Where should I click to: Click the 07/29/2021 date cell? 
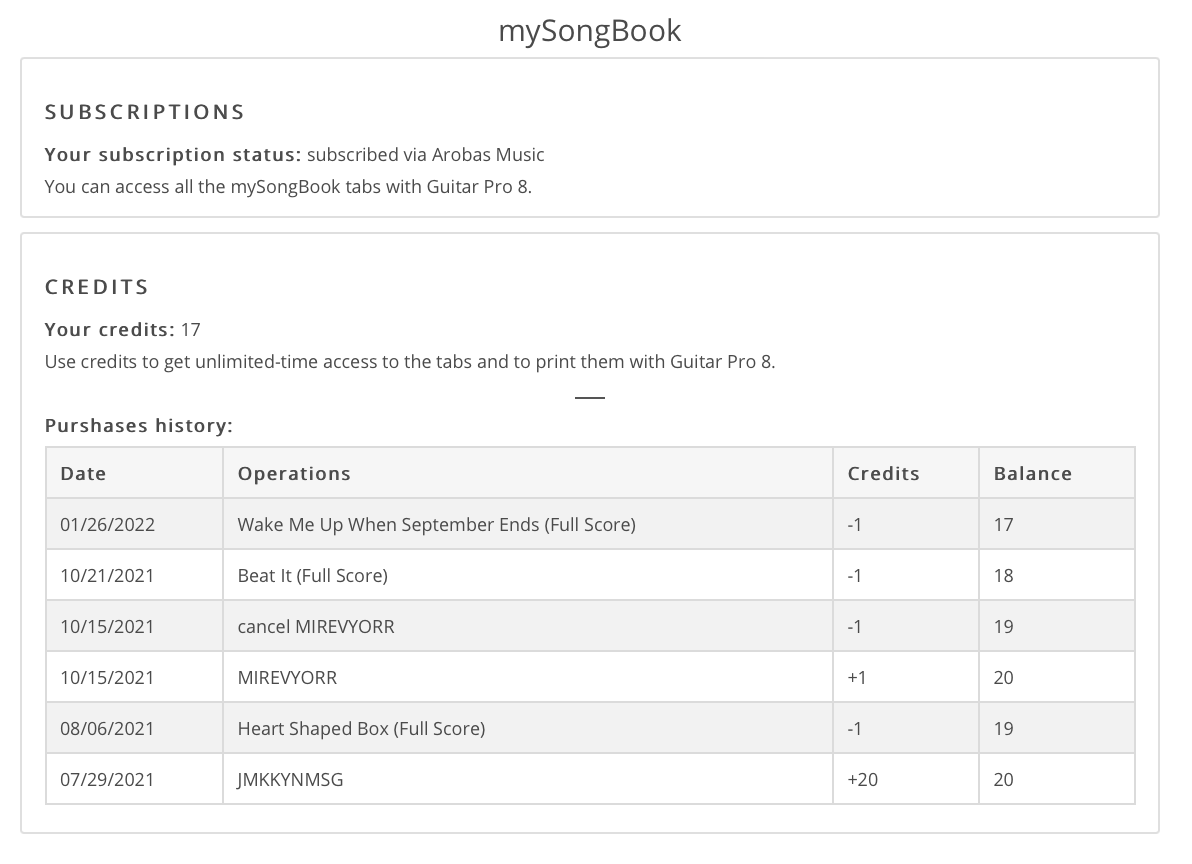coord(107,779)
